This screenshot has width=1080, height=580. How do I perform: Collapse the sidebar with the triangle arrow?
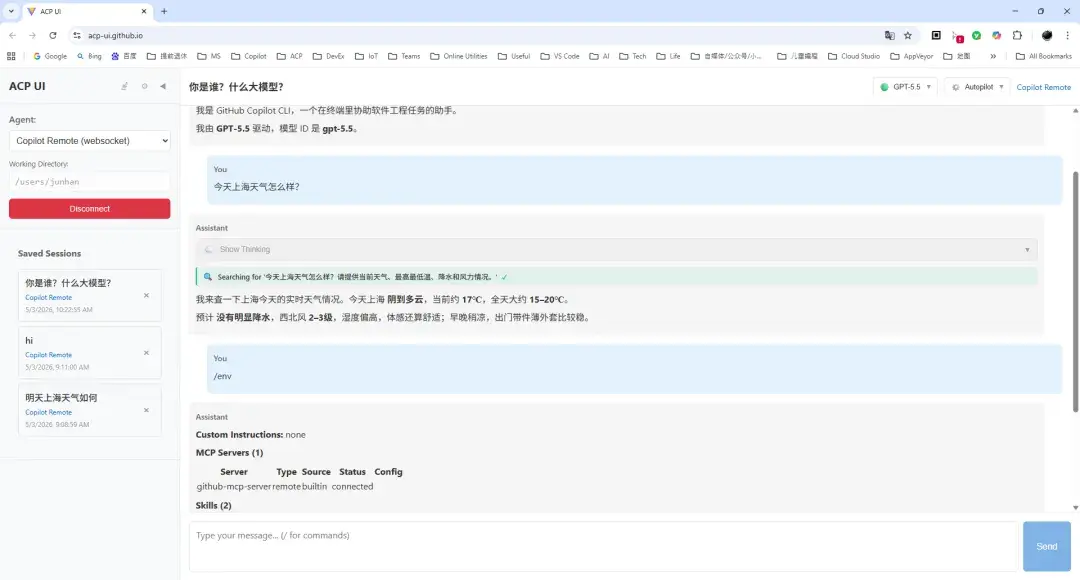163,86
